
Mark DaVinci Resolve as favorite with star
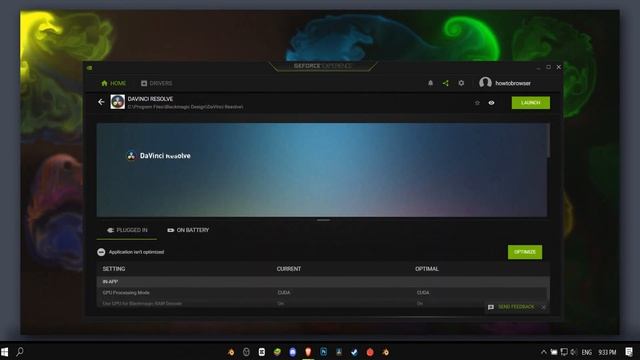[x=477, y=103]
